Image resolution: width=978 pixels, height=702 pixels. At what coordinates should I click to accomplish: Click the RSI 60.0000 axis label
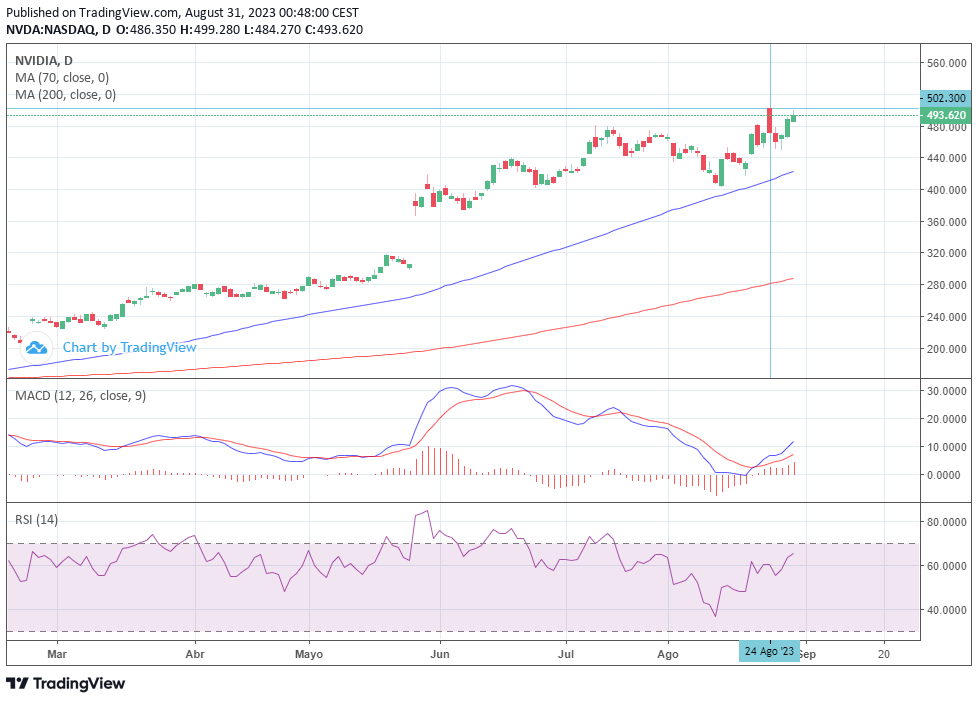click(946, 567)
